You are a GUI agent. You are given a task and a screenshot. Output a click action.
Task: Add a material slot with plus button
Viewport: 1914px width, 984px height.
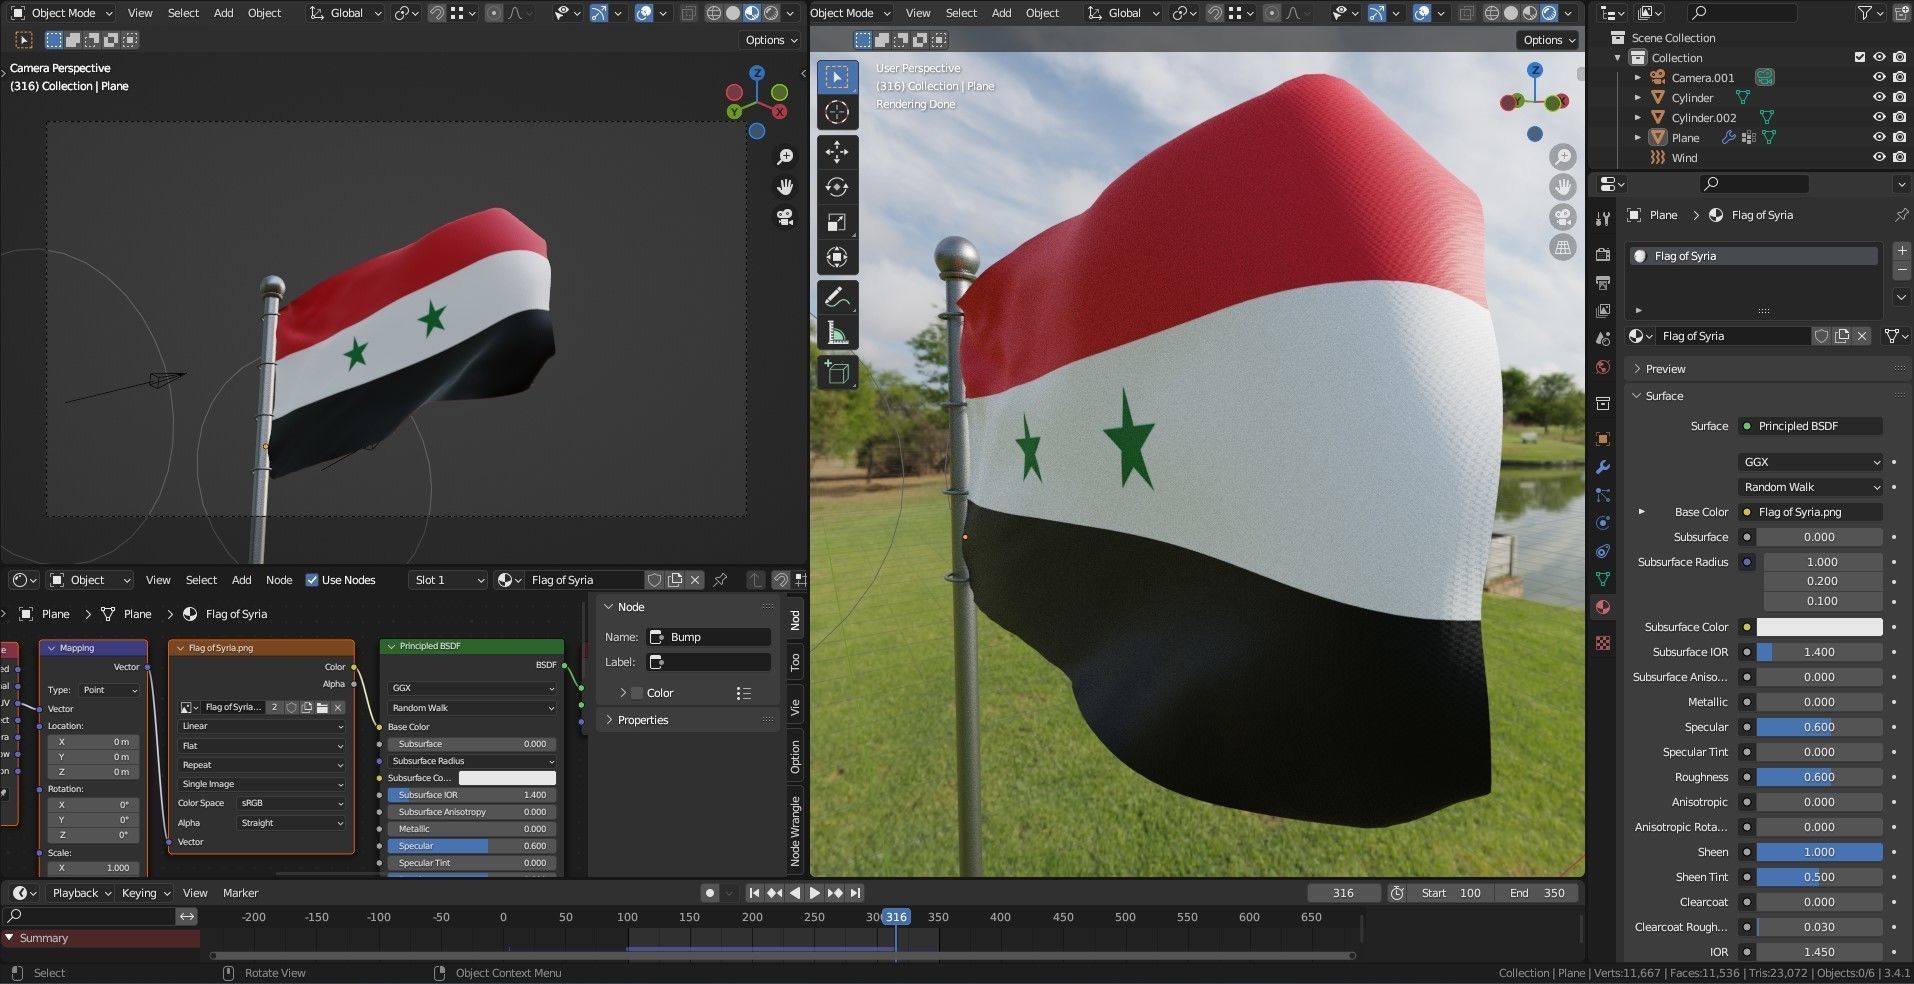click(1902, 251)
